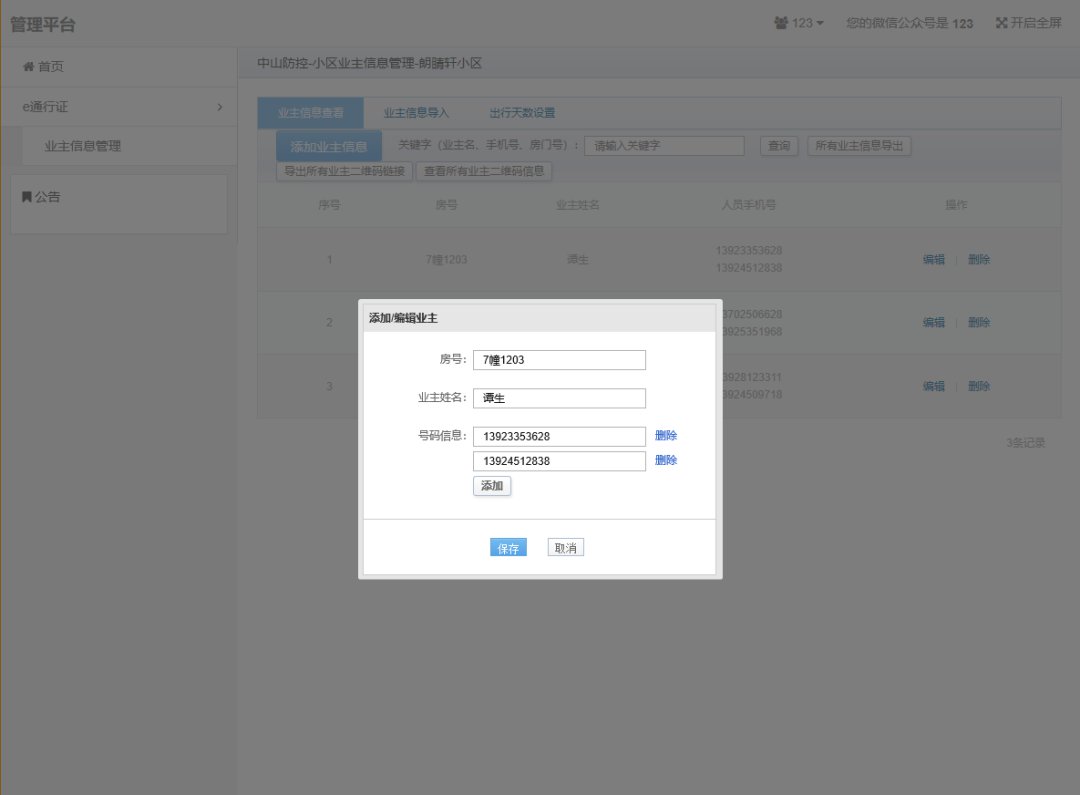Open the 出行天数设置 tab
This screenshot has width=1080, height=795.
point(522,113)
